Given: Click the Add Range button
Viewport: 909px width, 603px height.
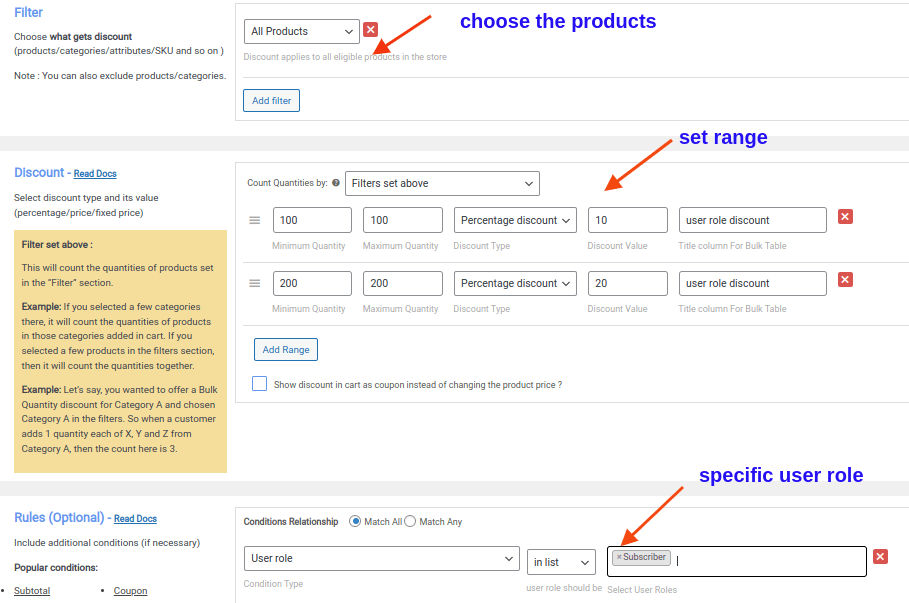Looking at the screenshot, I should pyautogui.click(x=285, y=349).
